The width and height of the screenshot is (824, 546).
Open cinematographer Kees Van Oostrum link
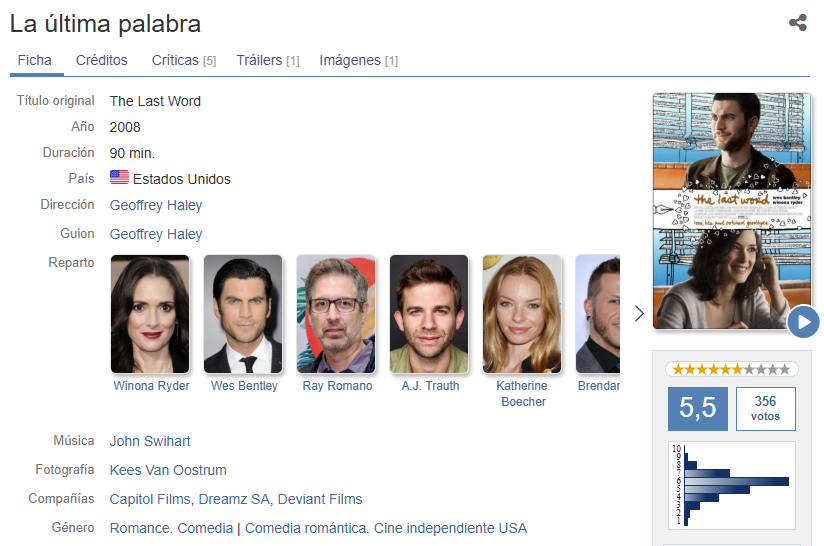coord(168,470)
